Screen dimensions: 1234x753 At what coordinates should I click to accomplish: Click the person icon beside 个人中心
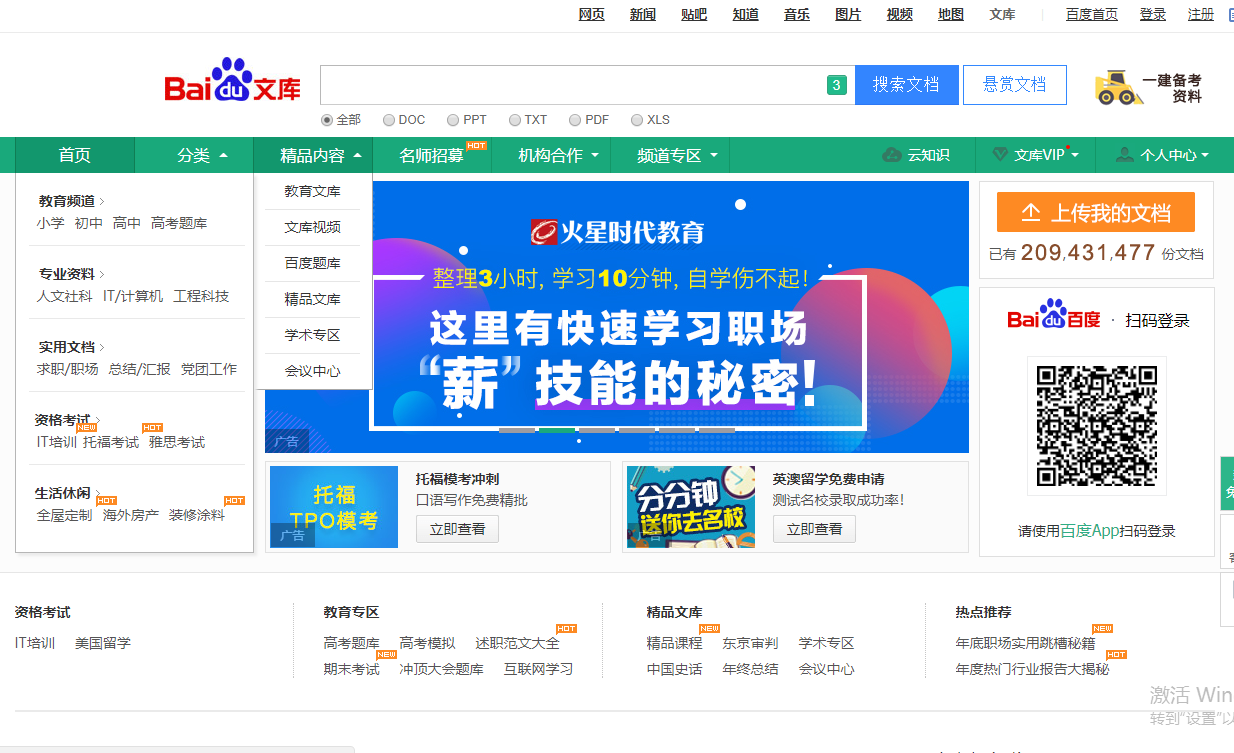(1125, 155)
